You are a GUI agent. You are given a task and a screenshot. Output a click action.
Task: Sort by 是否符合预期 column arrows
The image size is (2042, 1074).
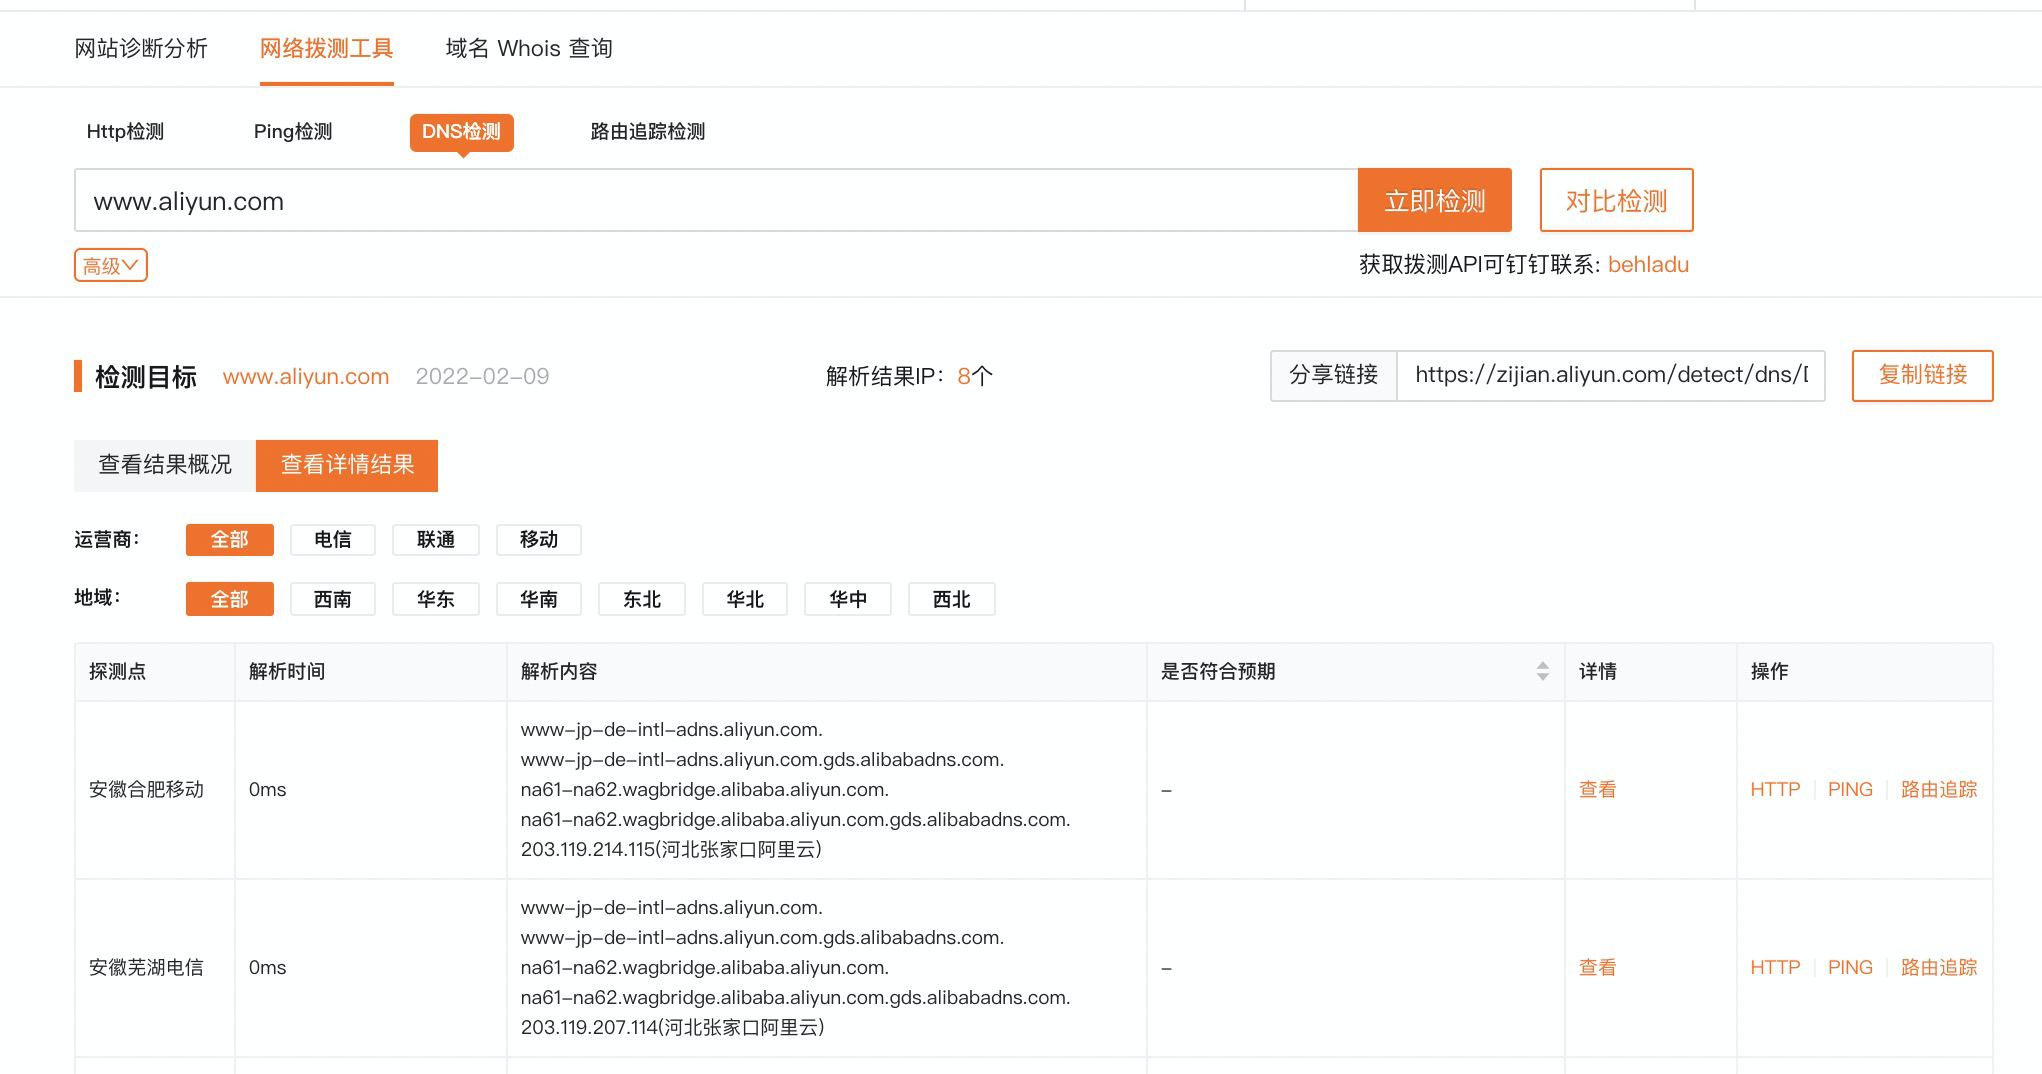[x=1542, y=671]
